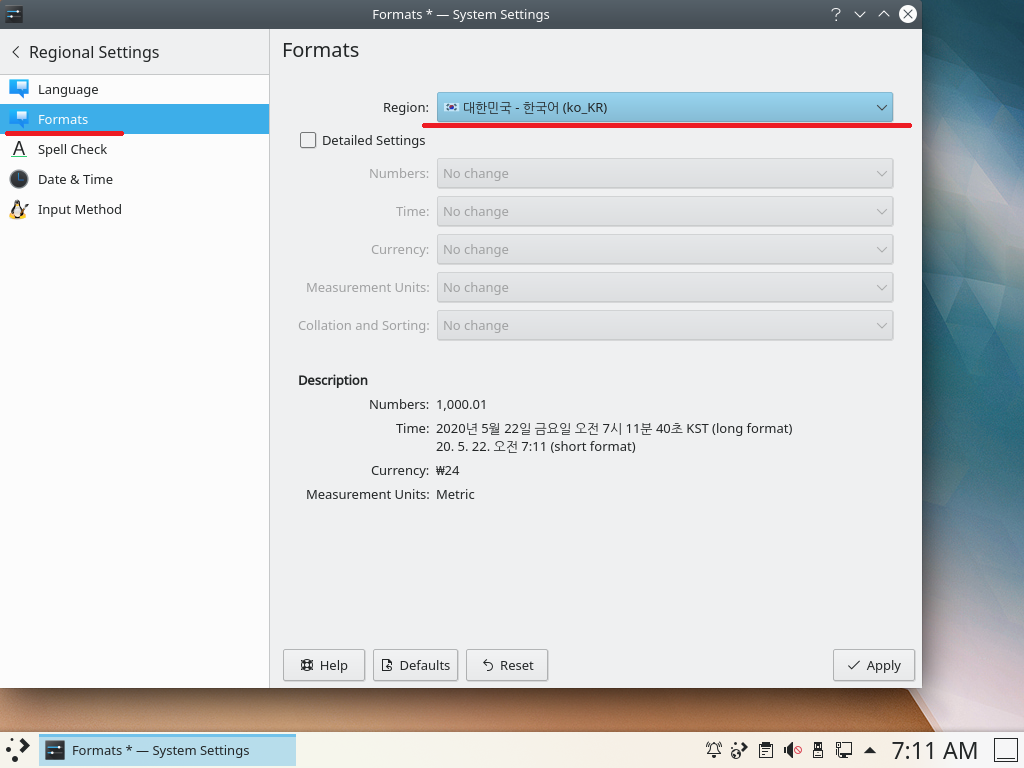
Task: Open the Collation and Sorting dropdown
Action: coord(665,325)
